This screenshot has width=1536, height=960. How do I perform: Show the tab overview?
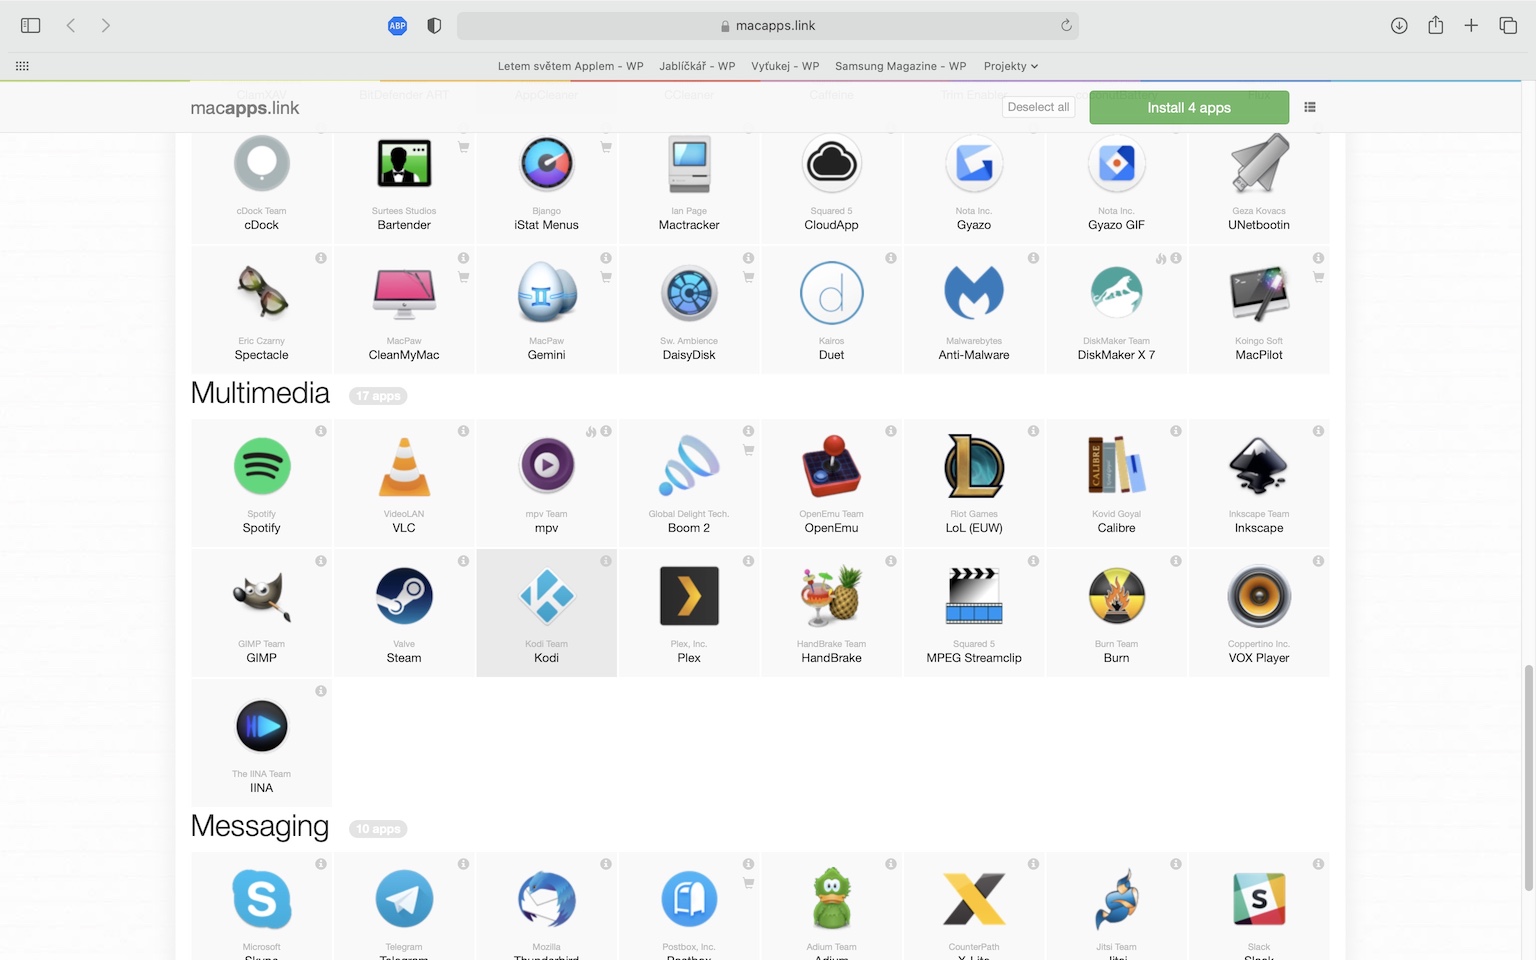[x=1508, y=26]
